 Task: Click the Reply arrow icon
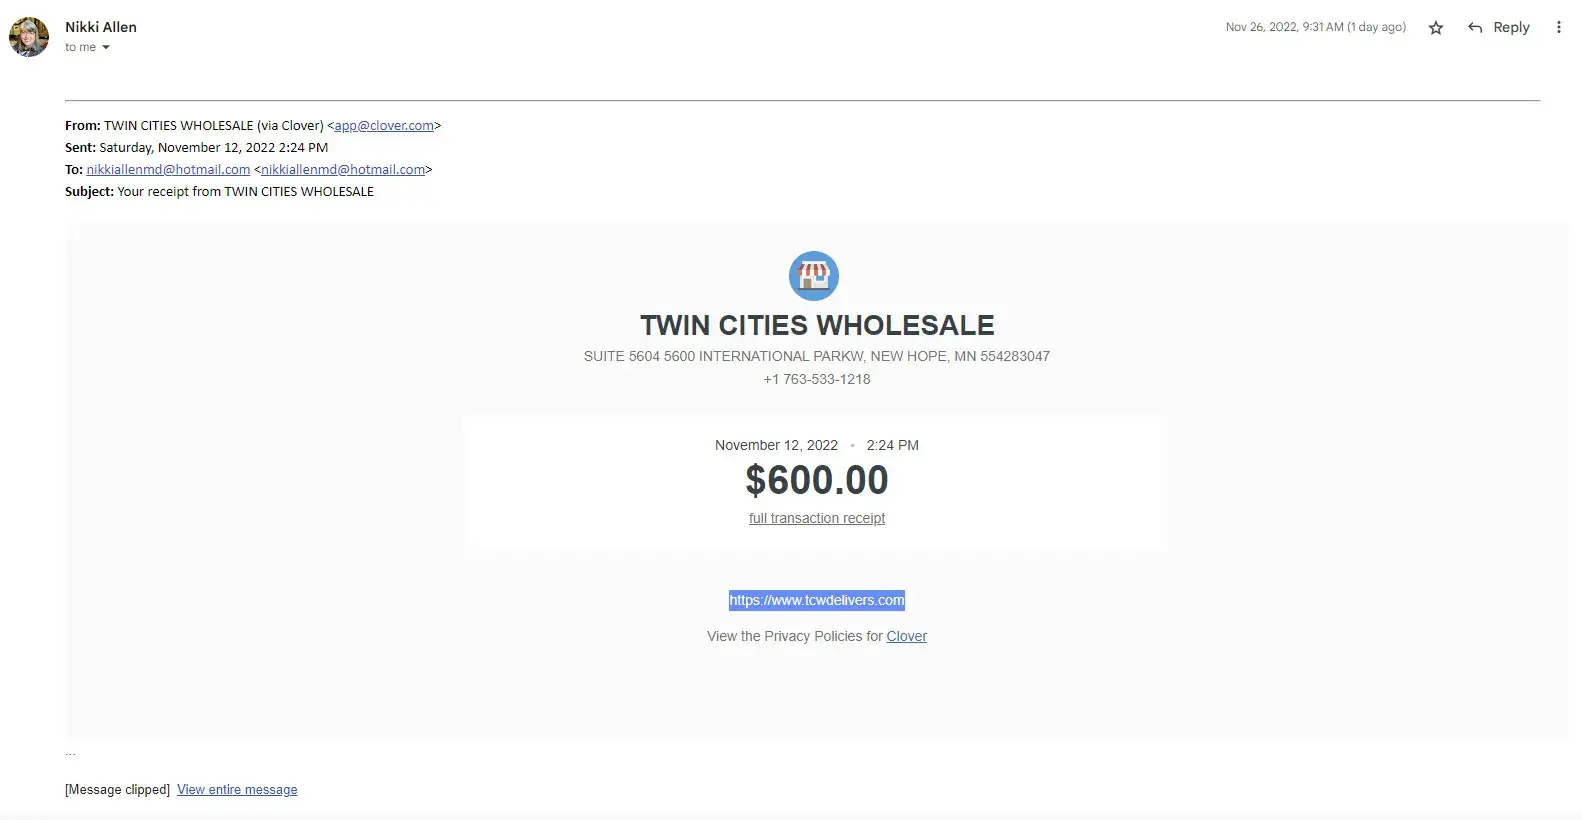(1475, 28)
